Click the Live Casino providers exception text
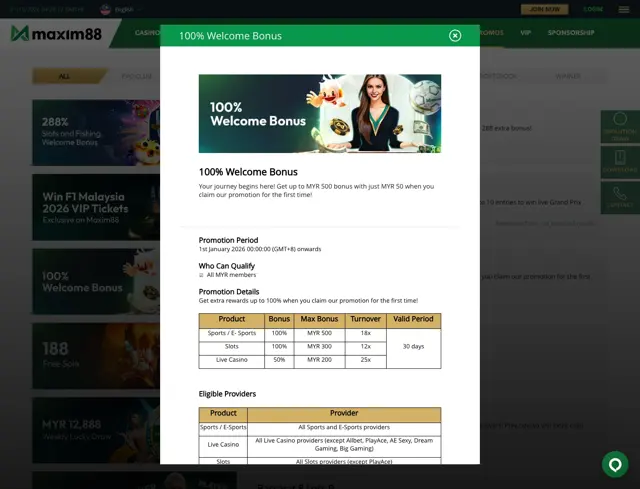The height and width of the screenshot is (489, 640). (344, 445)
